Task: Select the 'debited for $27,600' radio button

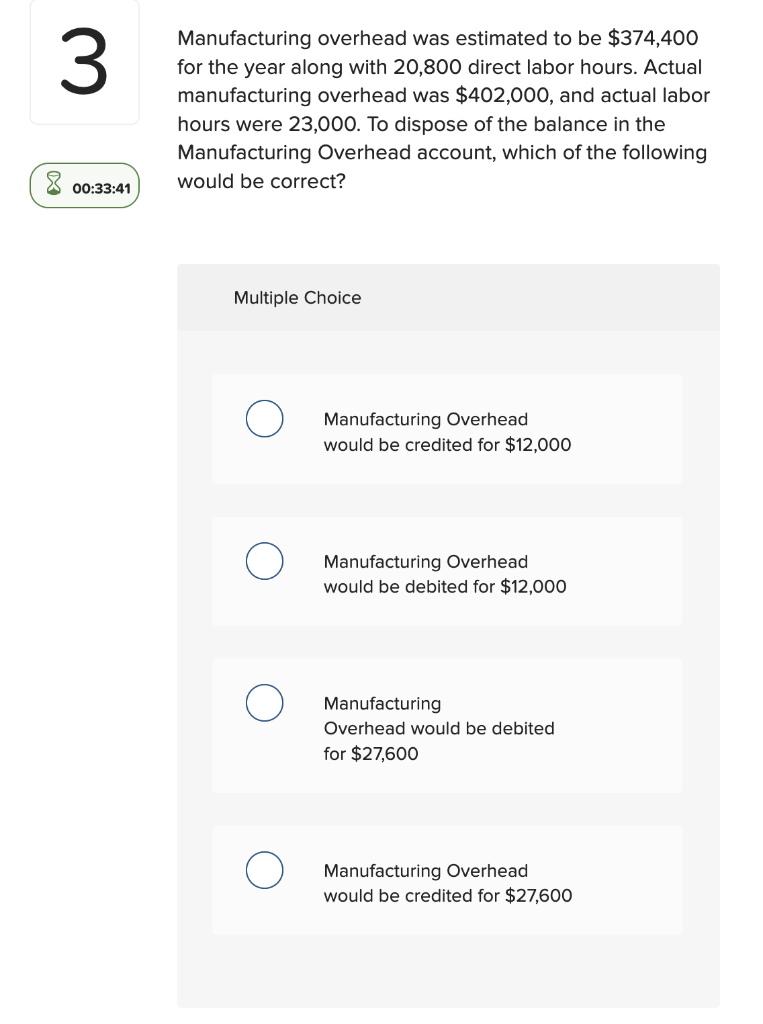Action: (264, 703)
